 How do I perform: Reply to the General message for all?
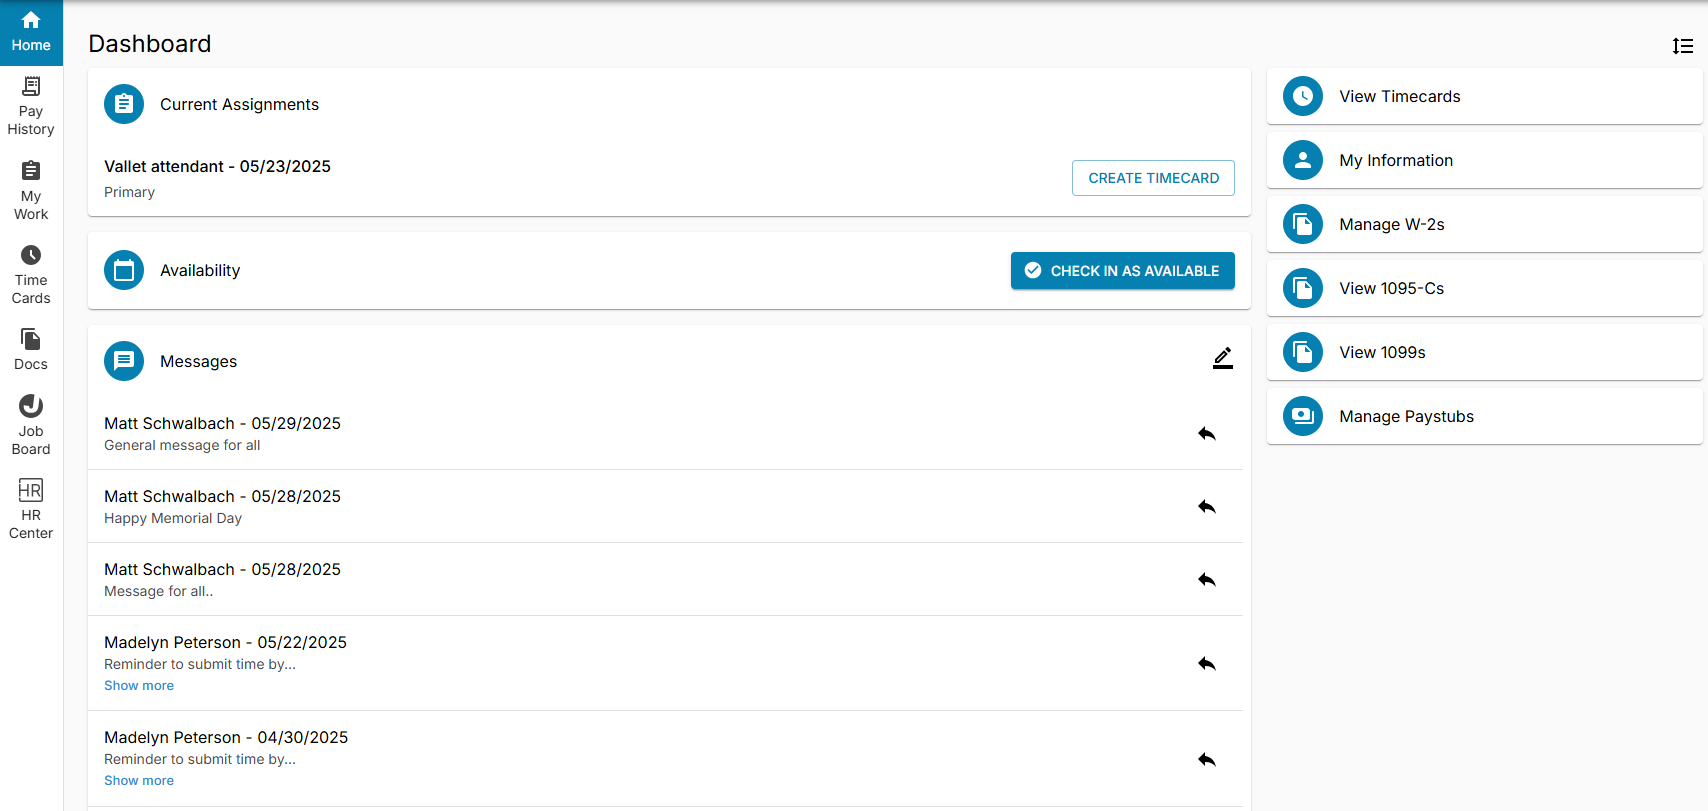[1207, 433]
